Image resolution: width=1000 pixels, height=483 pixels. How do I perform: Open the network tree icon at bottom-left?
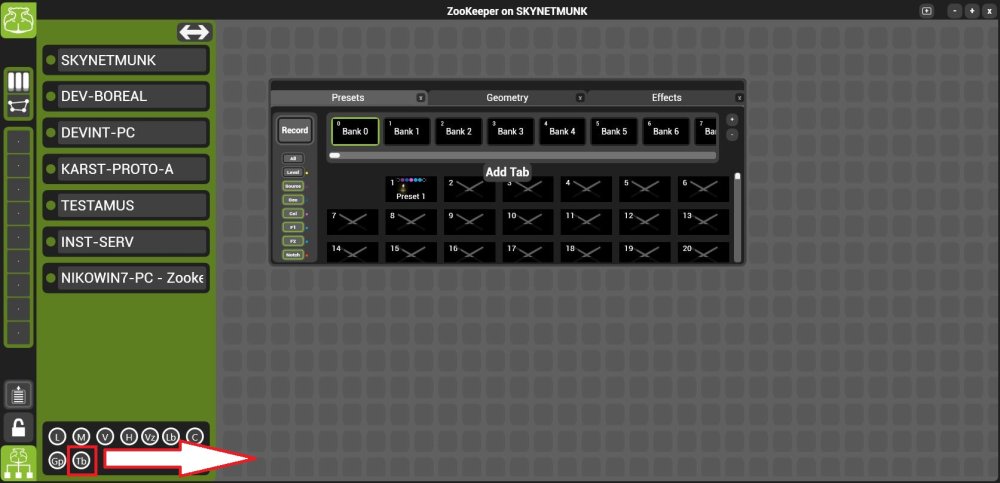tap(18, 463)
